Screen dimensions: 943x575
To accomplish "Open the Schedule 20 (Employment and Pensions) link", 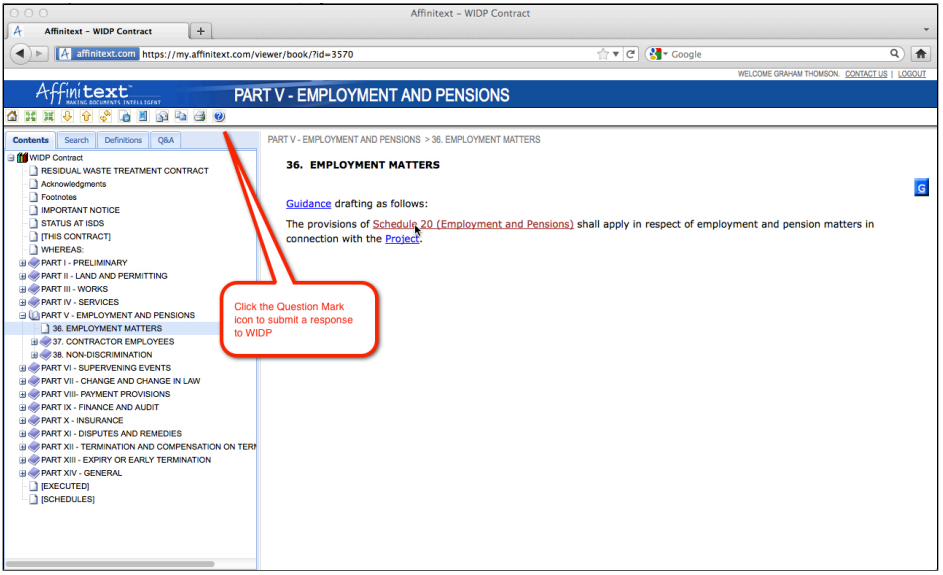I will pyautogui.click(x=472, y=224).
